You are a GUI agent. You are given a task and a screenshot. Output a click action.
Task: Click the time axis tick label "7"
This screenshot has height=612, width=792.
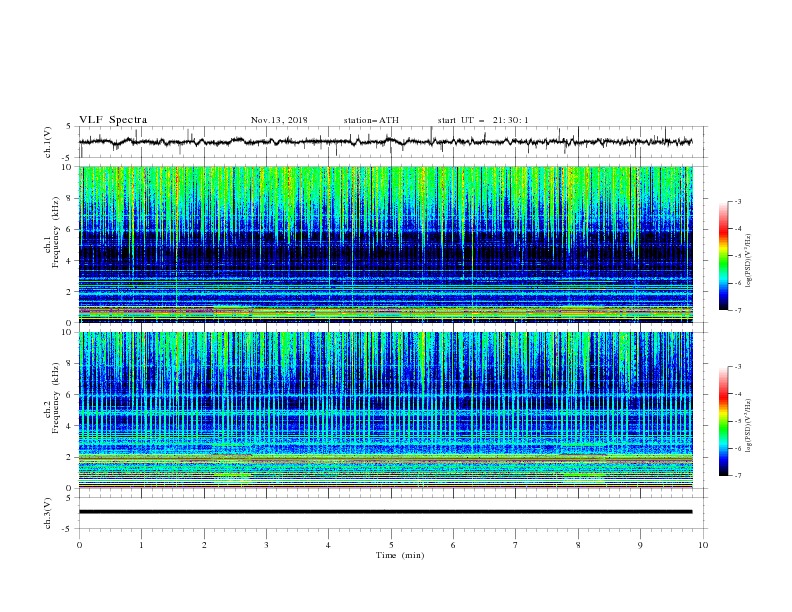[516, 545]
